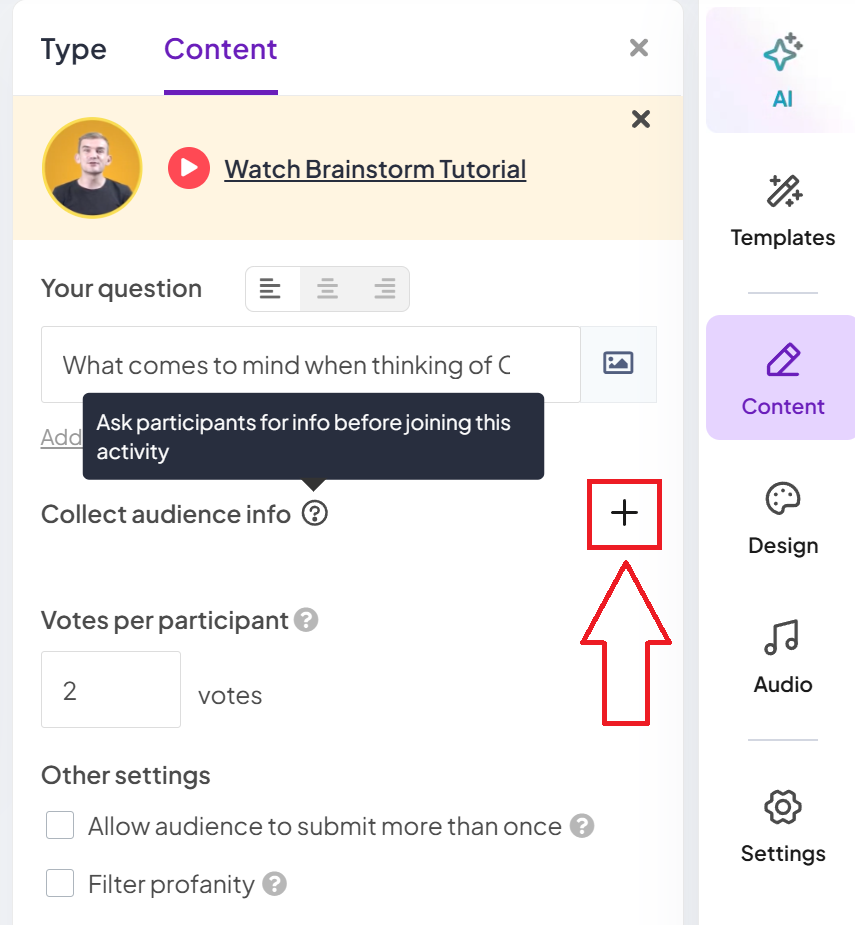855x925 pixels.
Task: Click help icon next to Collect audience info
Action: pyautogui.click(x=315, y=513)
